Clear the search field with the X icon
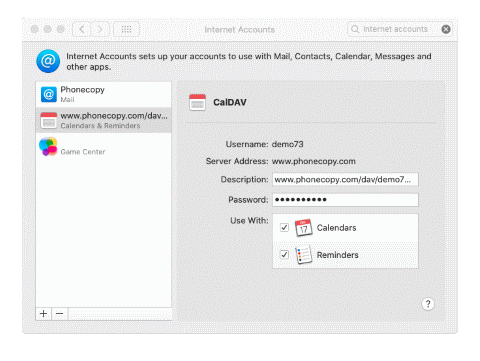 pos(446,29)
